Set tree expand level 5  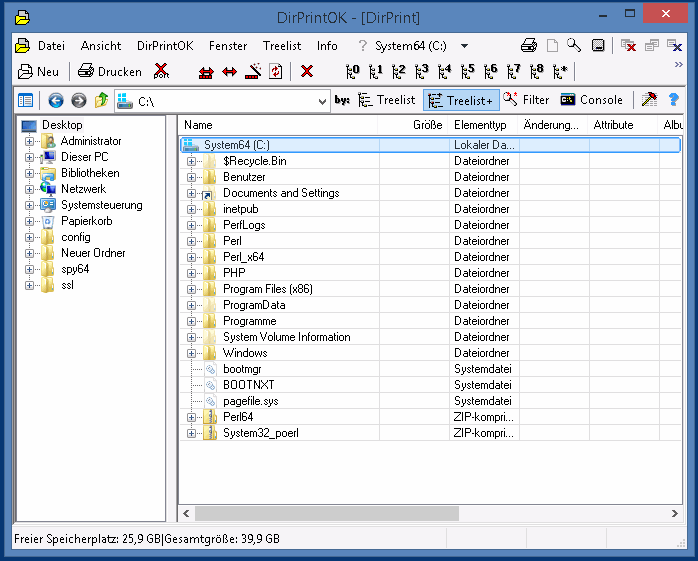[468, 71]
